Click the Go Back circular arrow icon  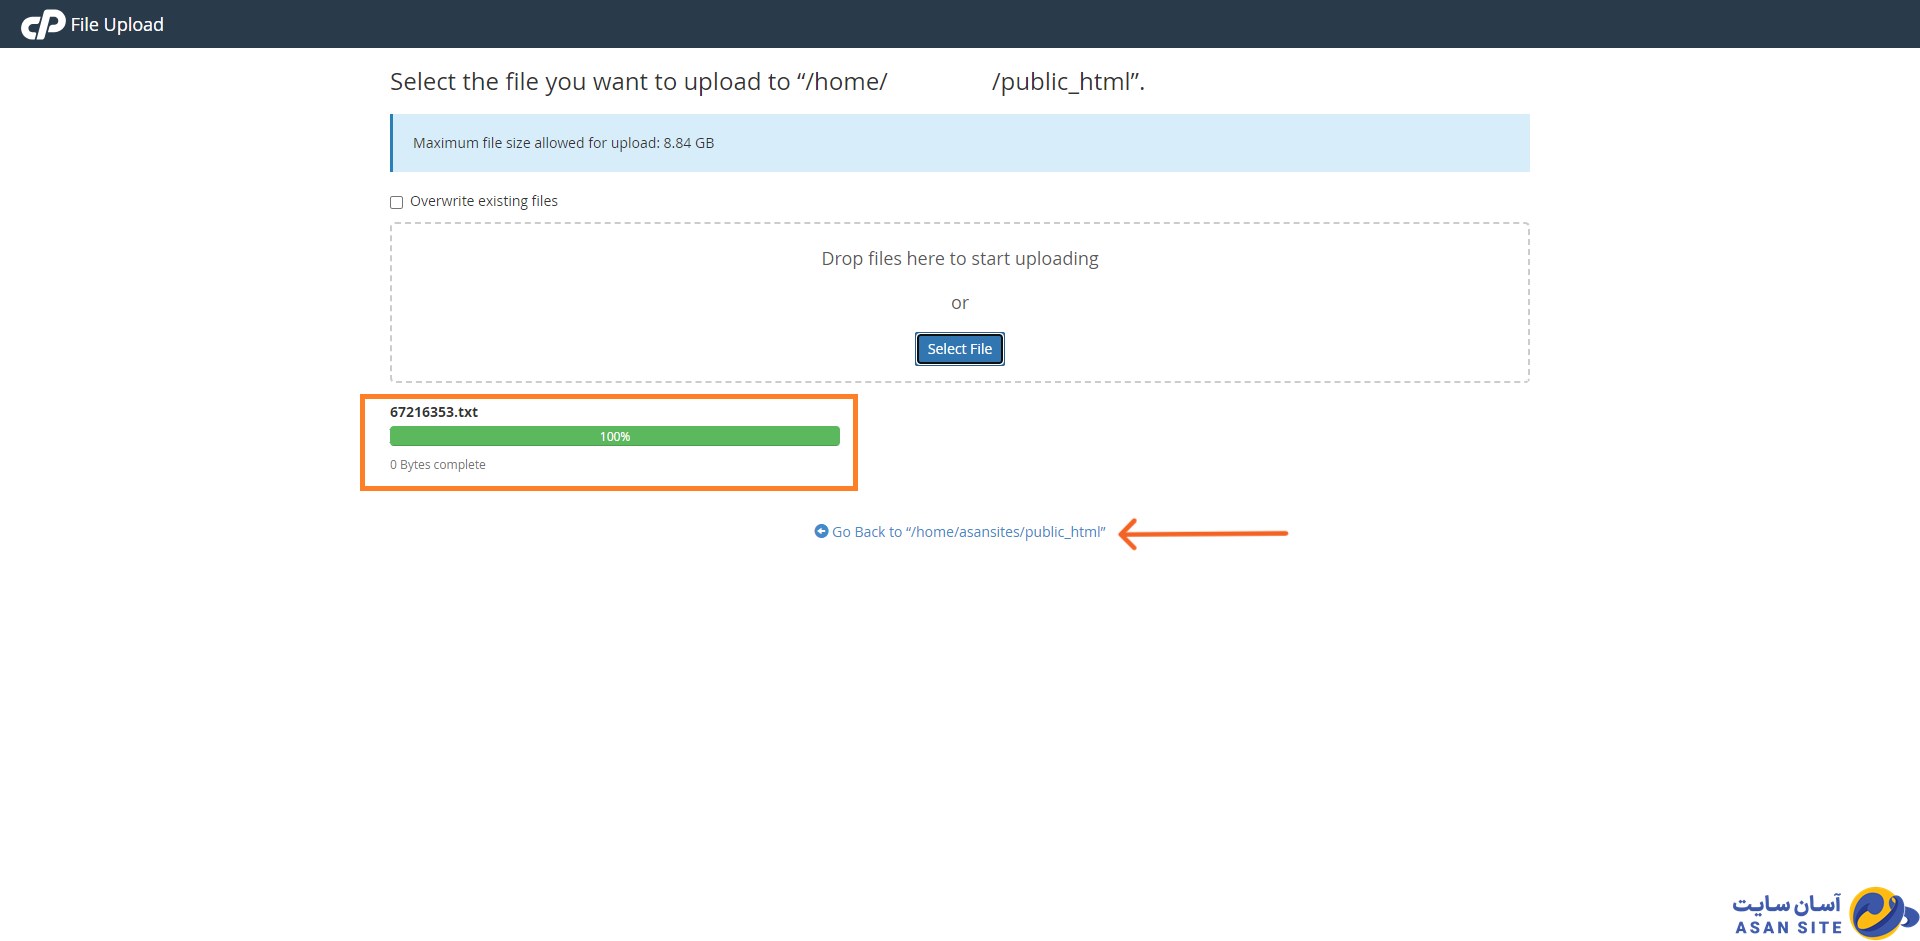click(821, 531)
